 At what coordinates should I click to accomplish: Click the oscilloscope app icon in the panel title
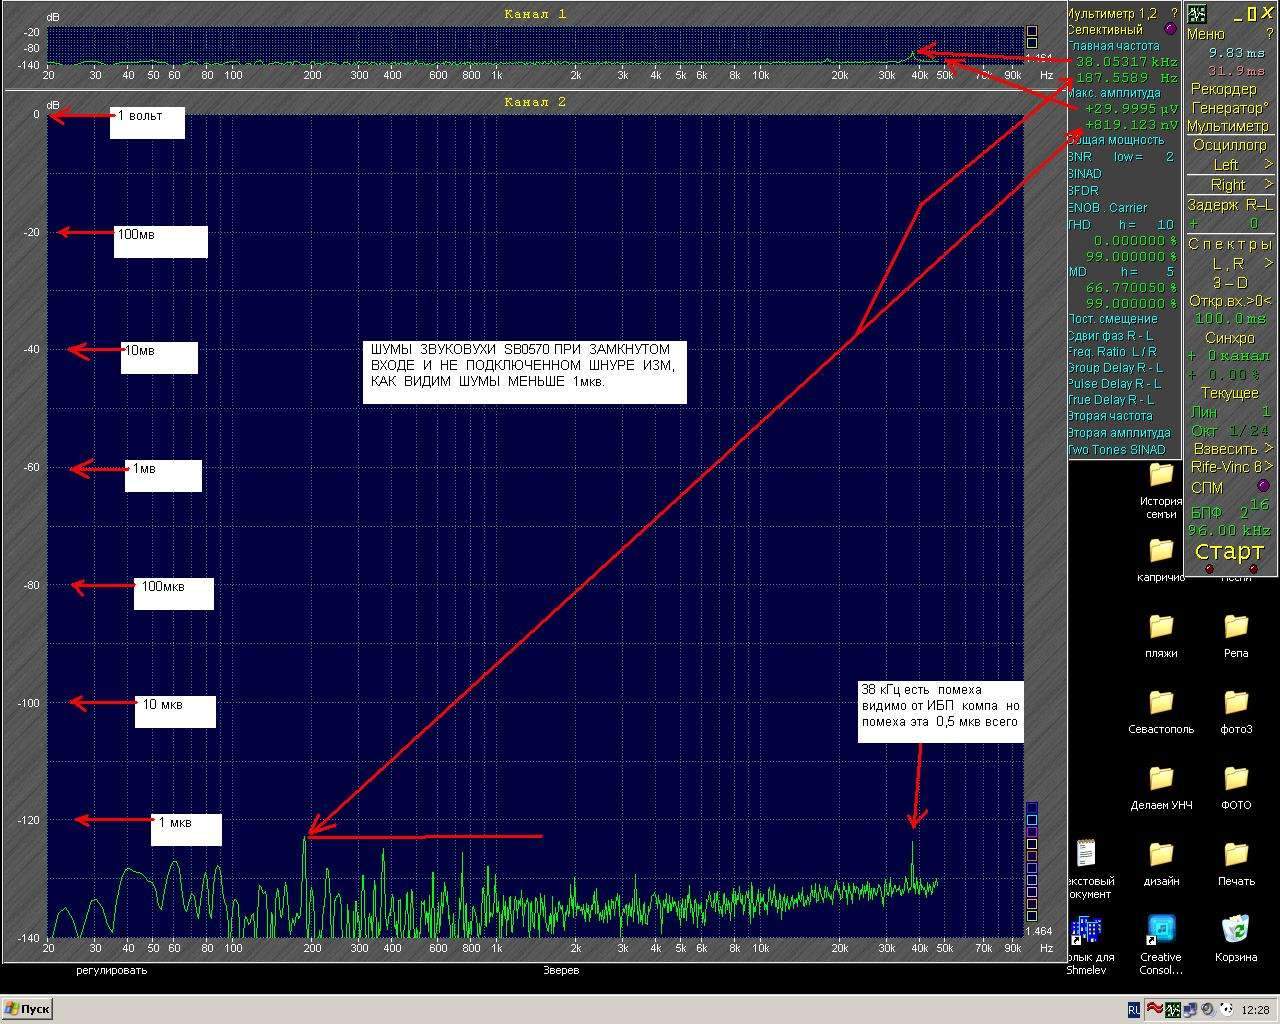[1197, 13]
